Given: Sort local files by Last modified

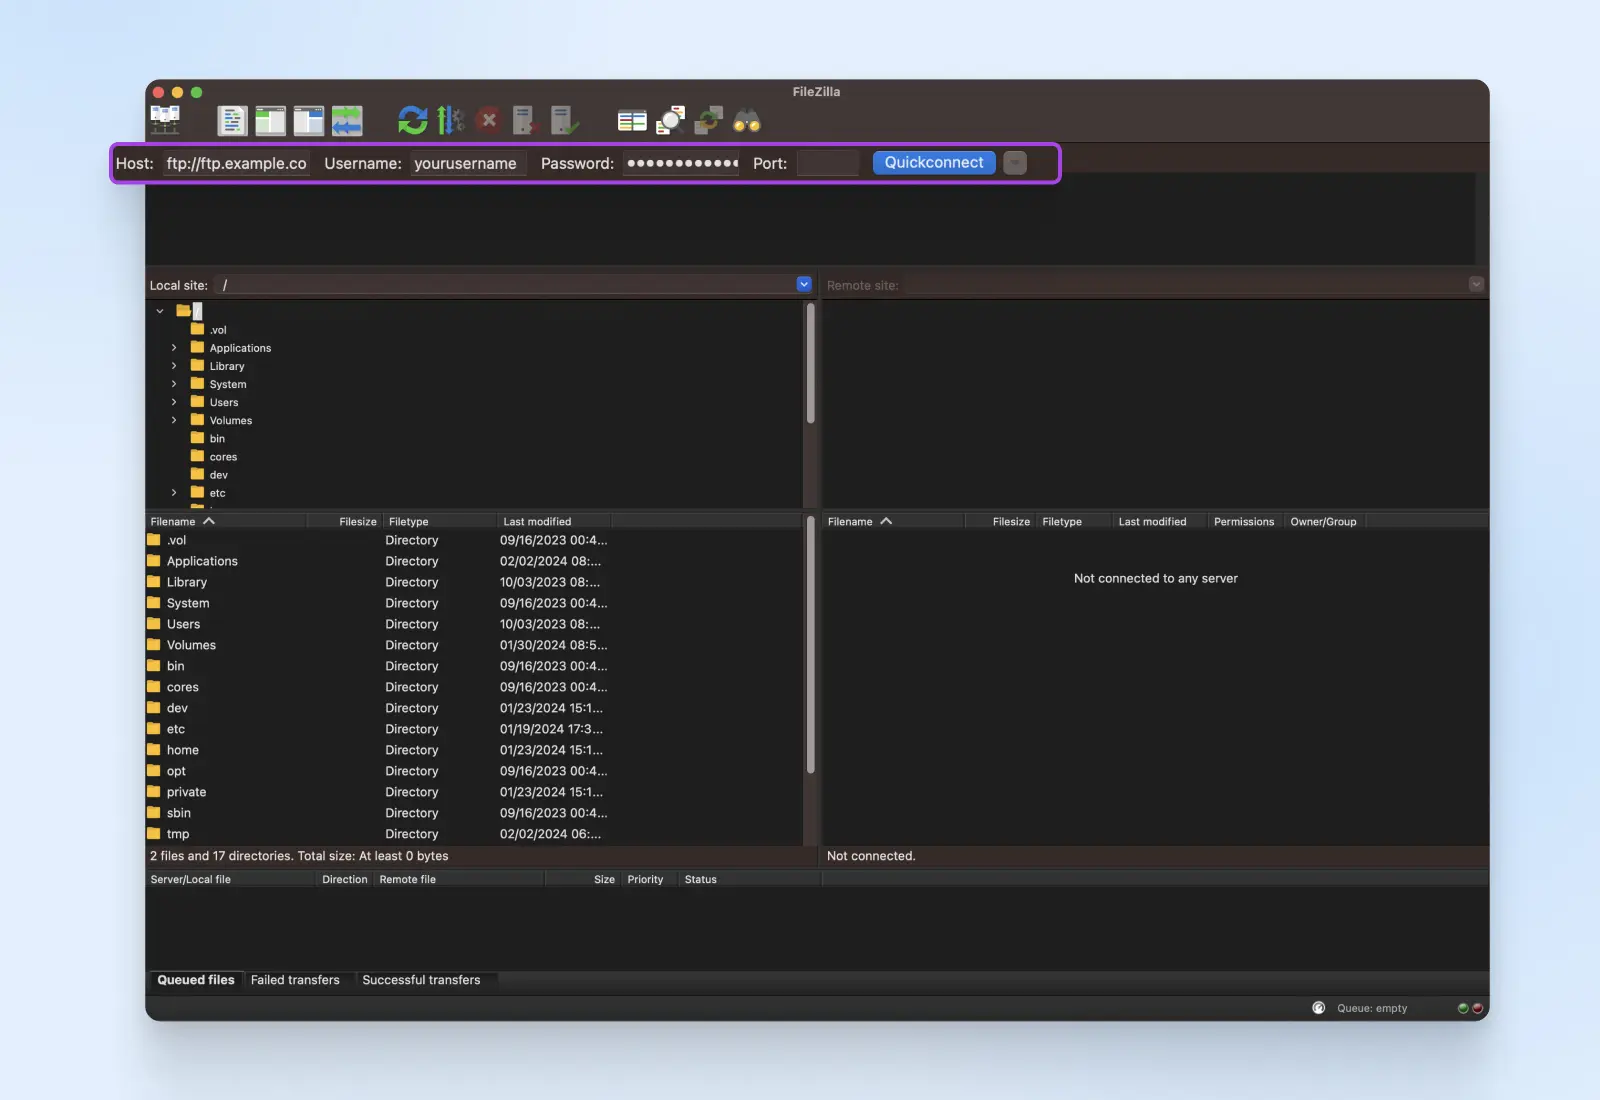Looking at the screenshot, I should (x=537, y=522).
